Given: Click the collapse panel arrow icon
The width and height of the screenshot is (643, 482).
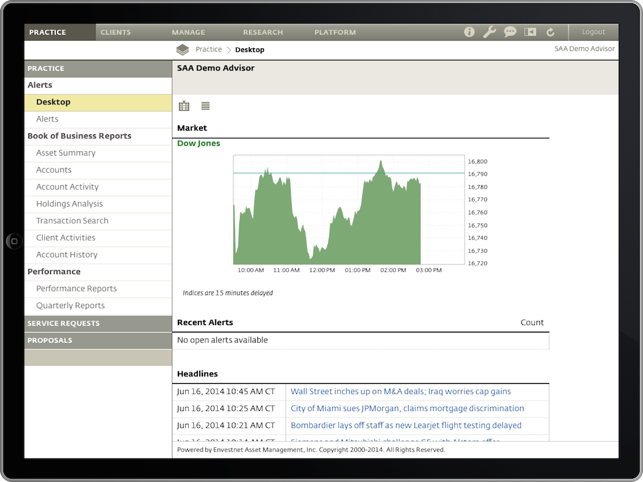Looking at the screenshot, I should [530, 32].
